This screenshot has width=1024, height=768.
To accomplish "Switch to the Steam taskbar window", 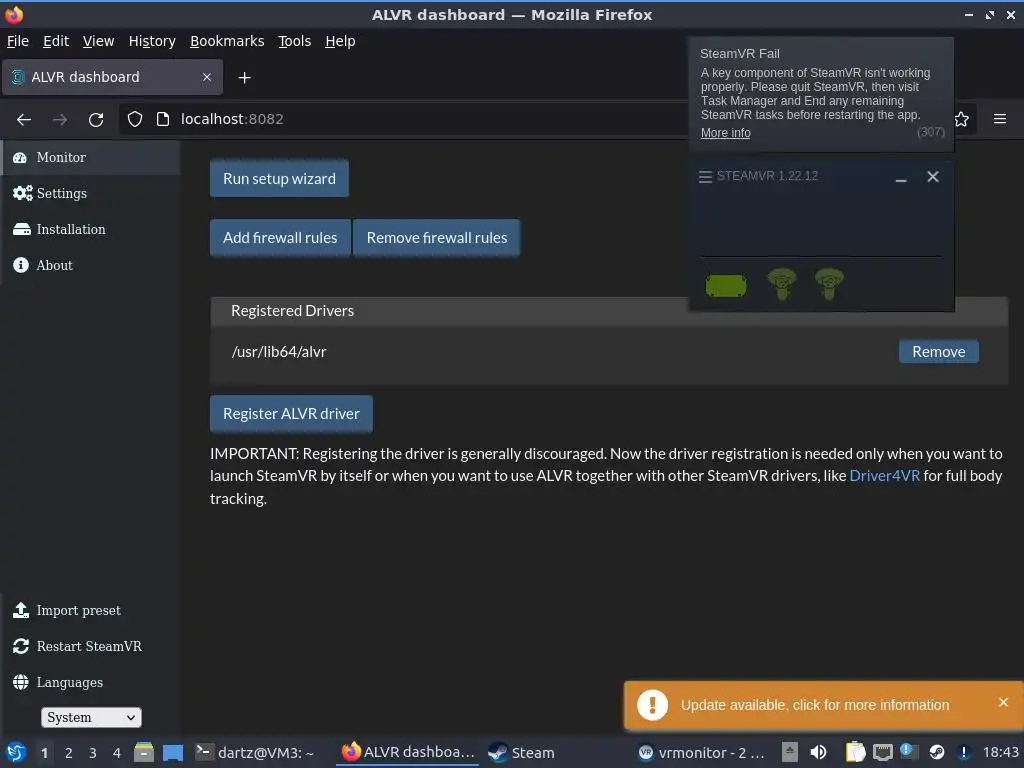I will point(522,752).
